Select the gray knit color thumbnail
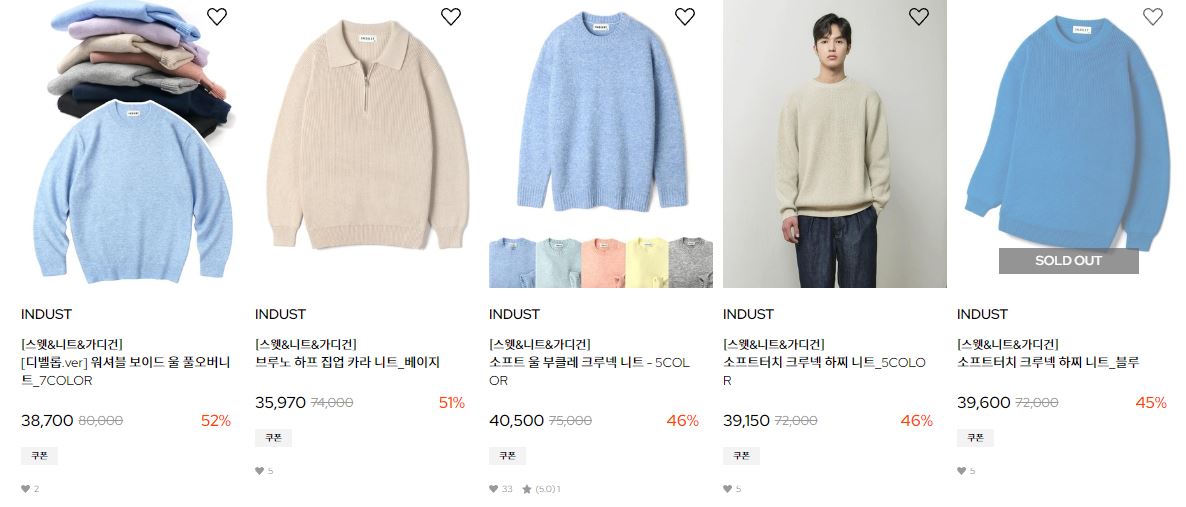1186x507 pixels. click(691, 263)
